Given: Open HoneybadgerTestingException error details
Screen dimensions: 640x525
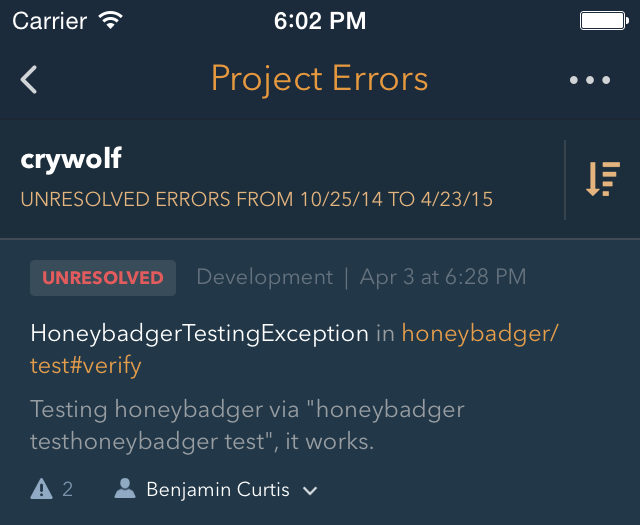Looking at the screenshot, I should click(x=200, y=334).
